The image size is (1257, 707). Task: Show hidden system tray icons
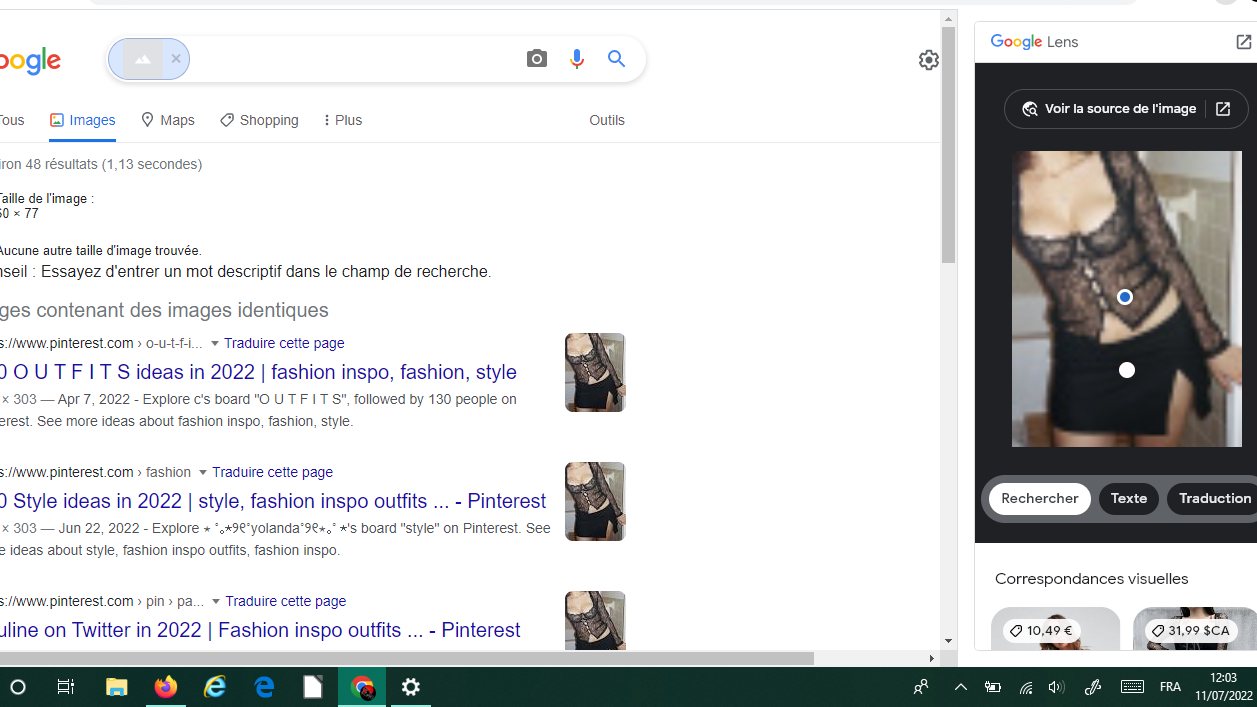(x=960, y=687)
